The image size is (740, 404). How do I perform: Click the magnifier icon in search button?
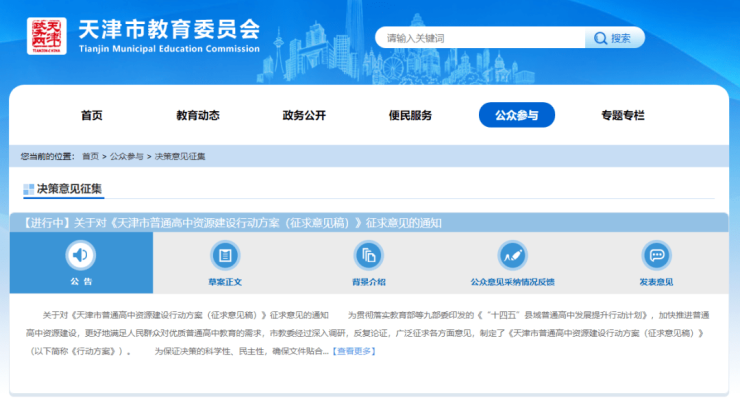pyautogui.click(x=600, y=39)
